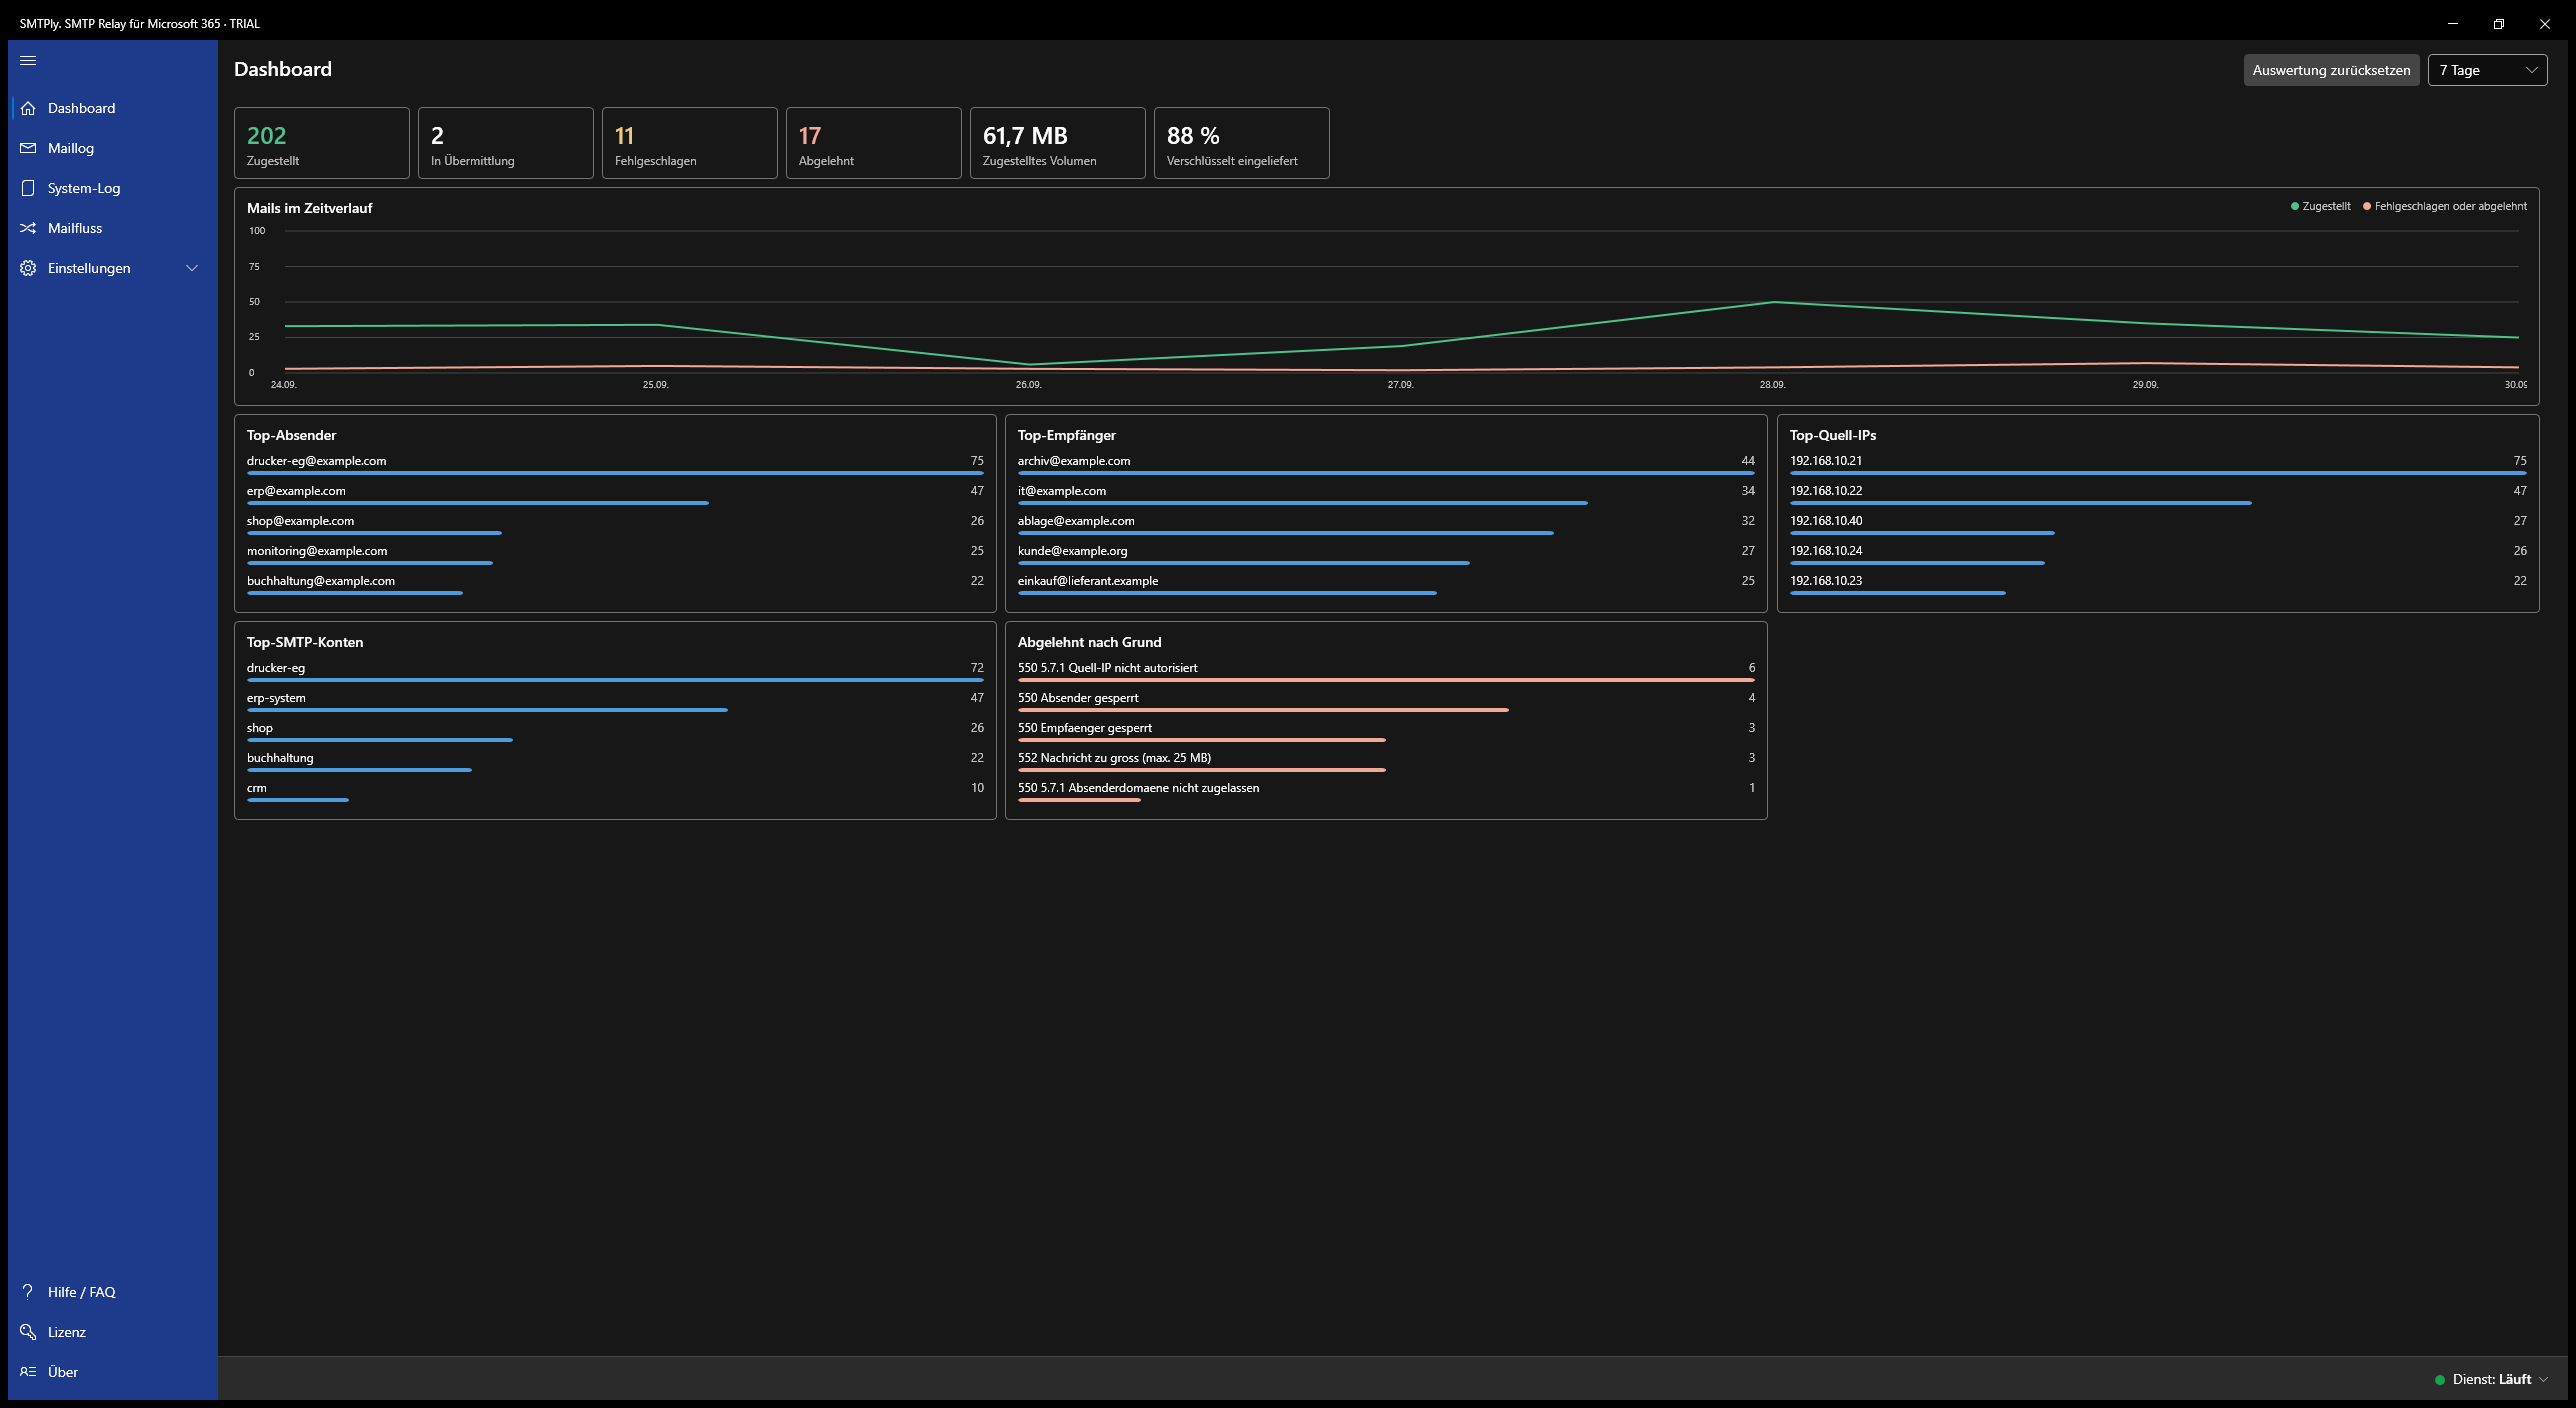Select the crm SMTP account row

(615, 792)
